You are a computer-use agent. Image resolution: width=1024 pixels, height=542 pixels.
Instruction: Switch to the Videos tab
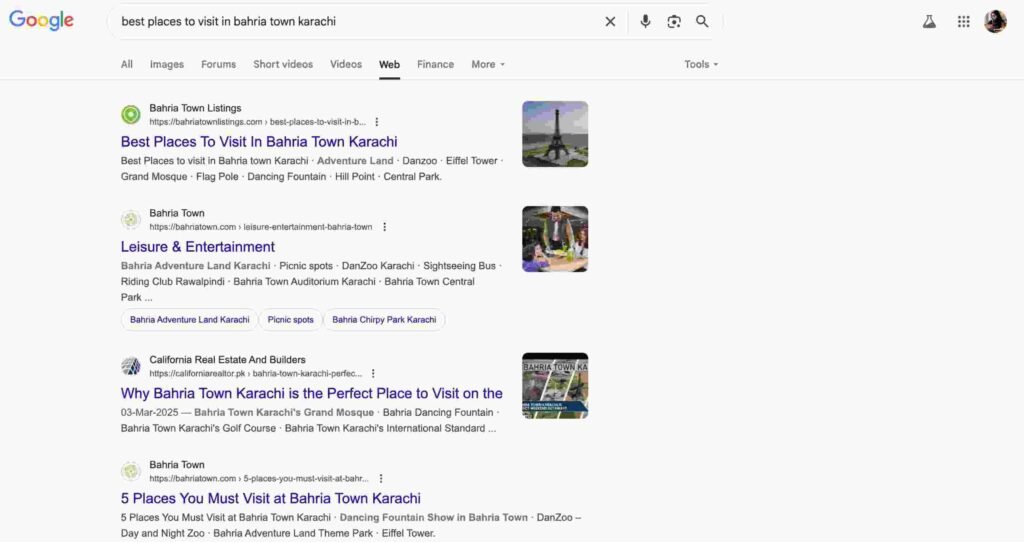click(345, 65)
